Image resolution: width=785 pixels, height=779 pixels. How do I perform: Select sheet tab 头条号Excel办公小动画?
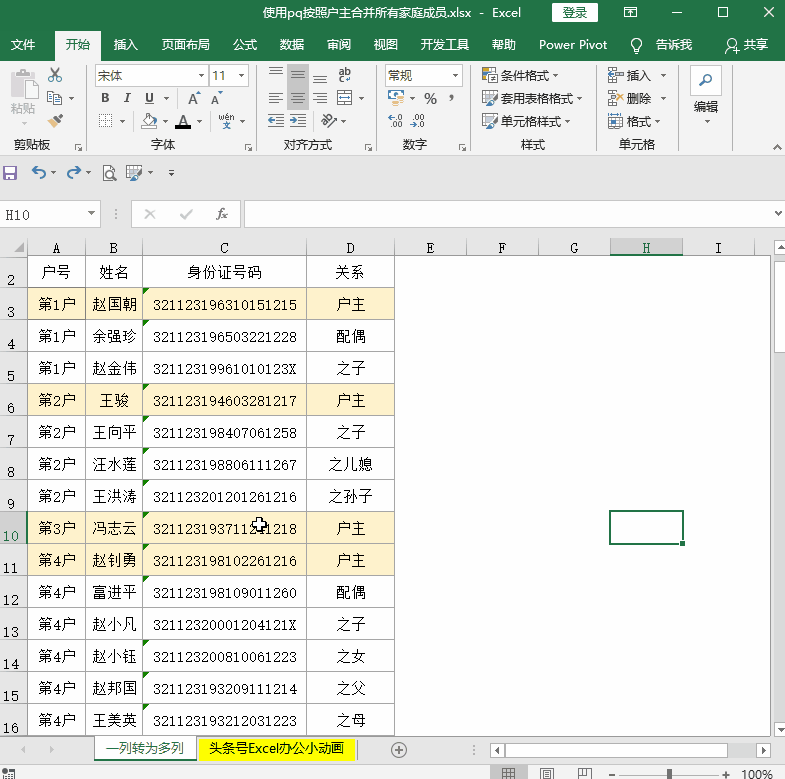tap(276, 748)
